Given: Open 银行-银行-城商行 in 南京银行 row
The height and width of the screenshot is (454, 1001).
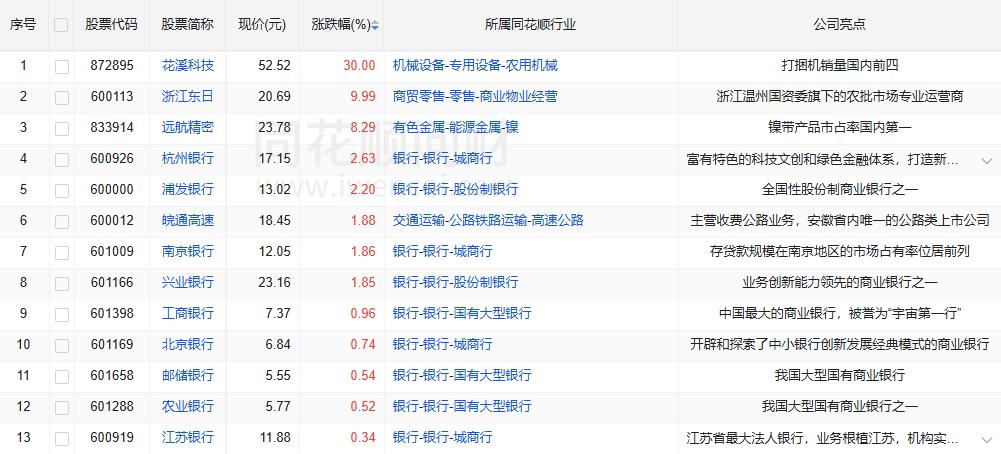Looking at the screenshot, I should (442, 252).
